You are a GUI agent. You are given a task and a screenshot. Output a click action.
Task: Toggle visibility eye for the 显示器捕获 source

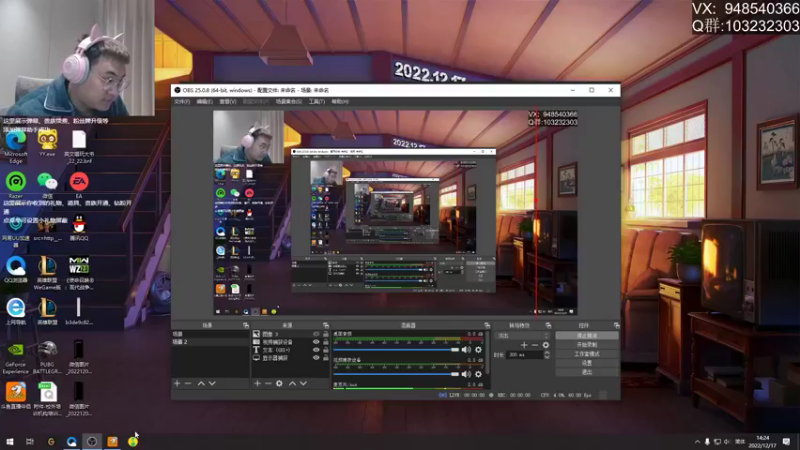point(316,358)
